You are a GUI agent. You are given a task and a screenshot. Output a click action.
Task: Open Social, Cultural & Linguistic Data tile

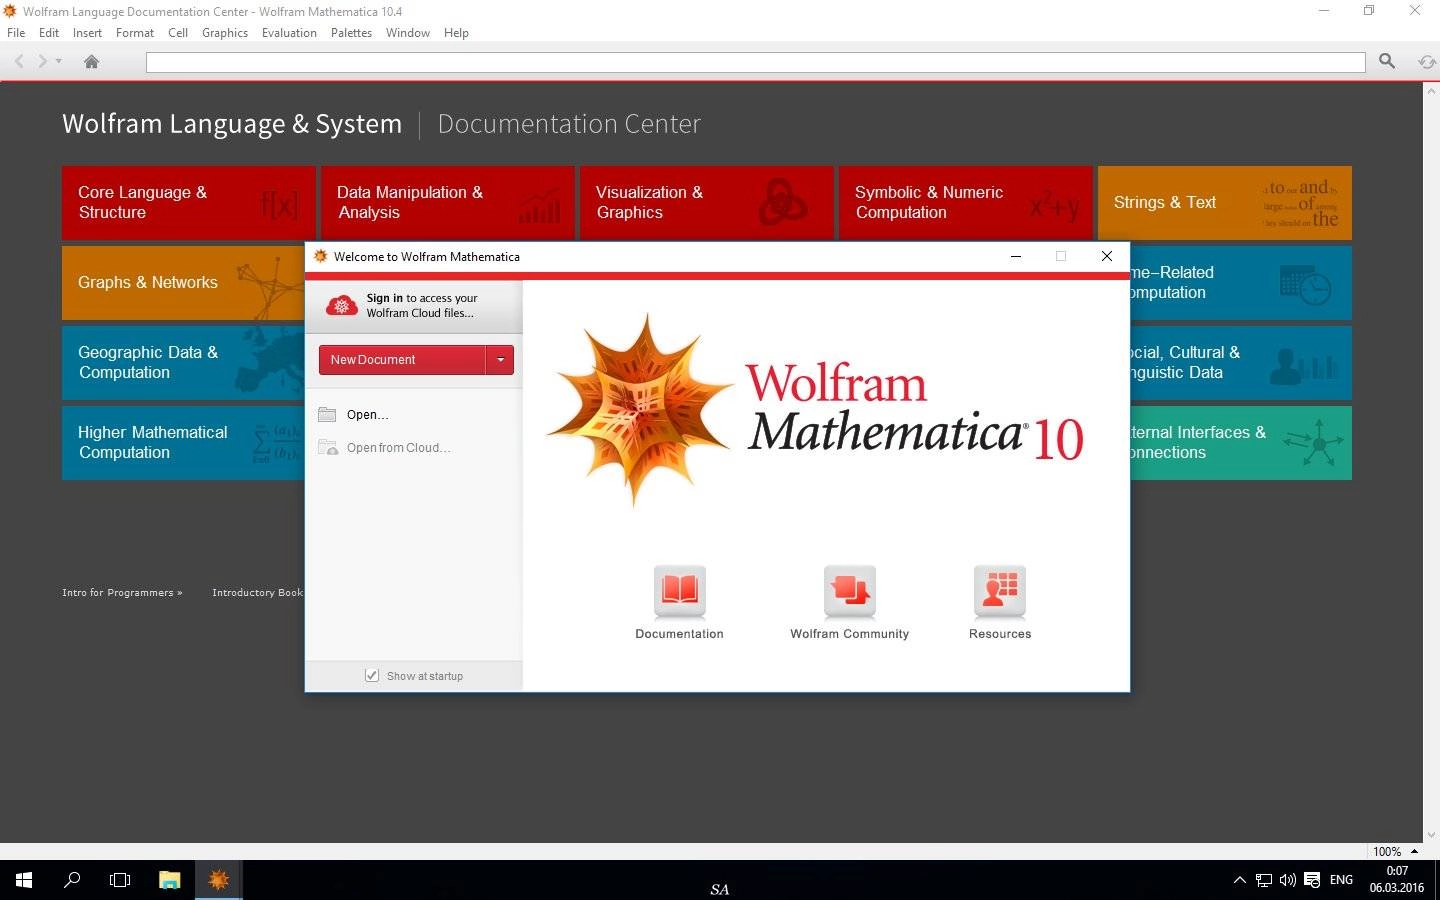coord(1241,363)
